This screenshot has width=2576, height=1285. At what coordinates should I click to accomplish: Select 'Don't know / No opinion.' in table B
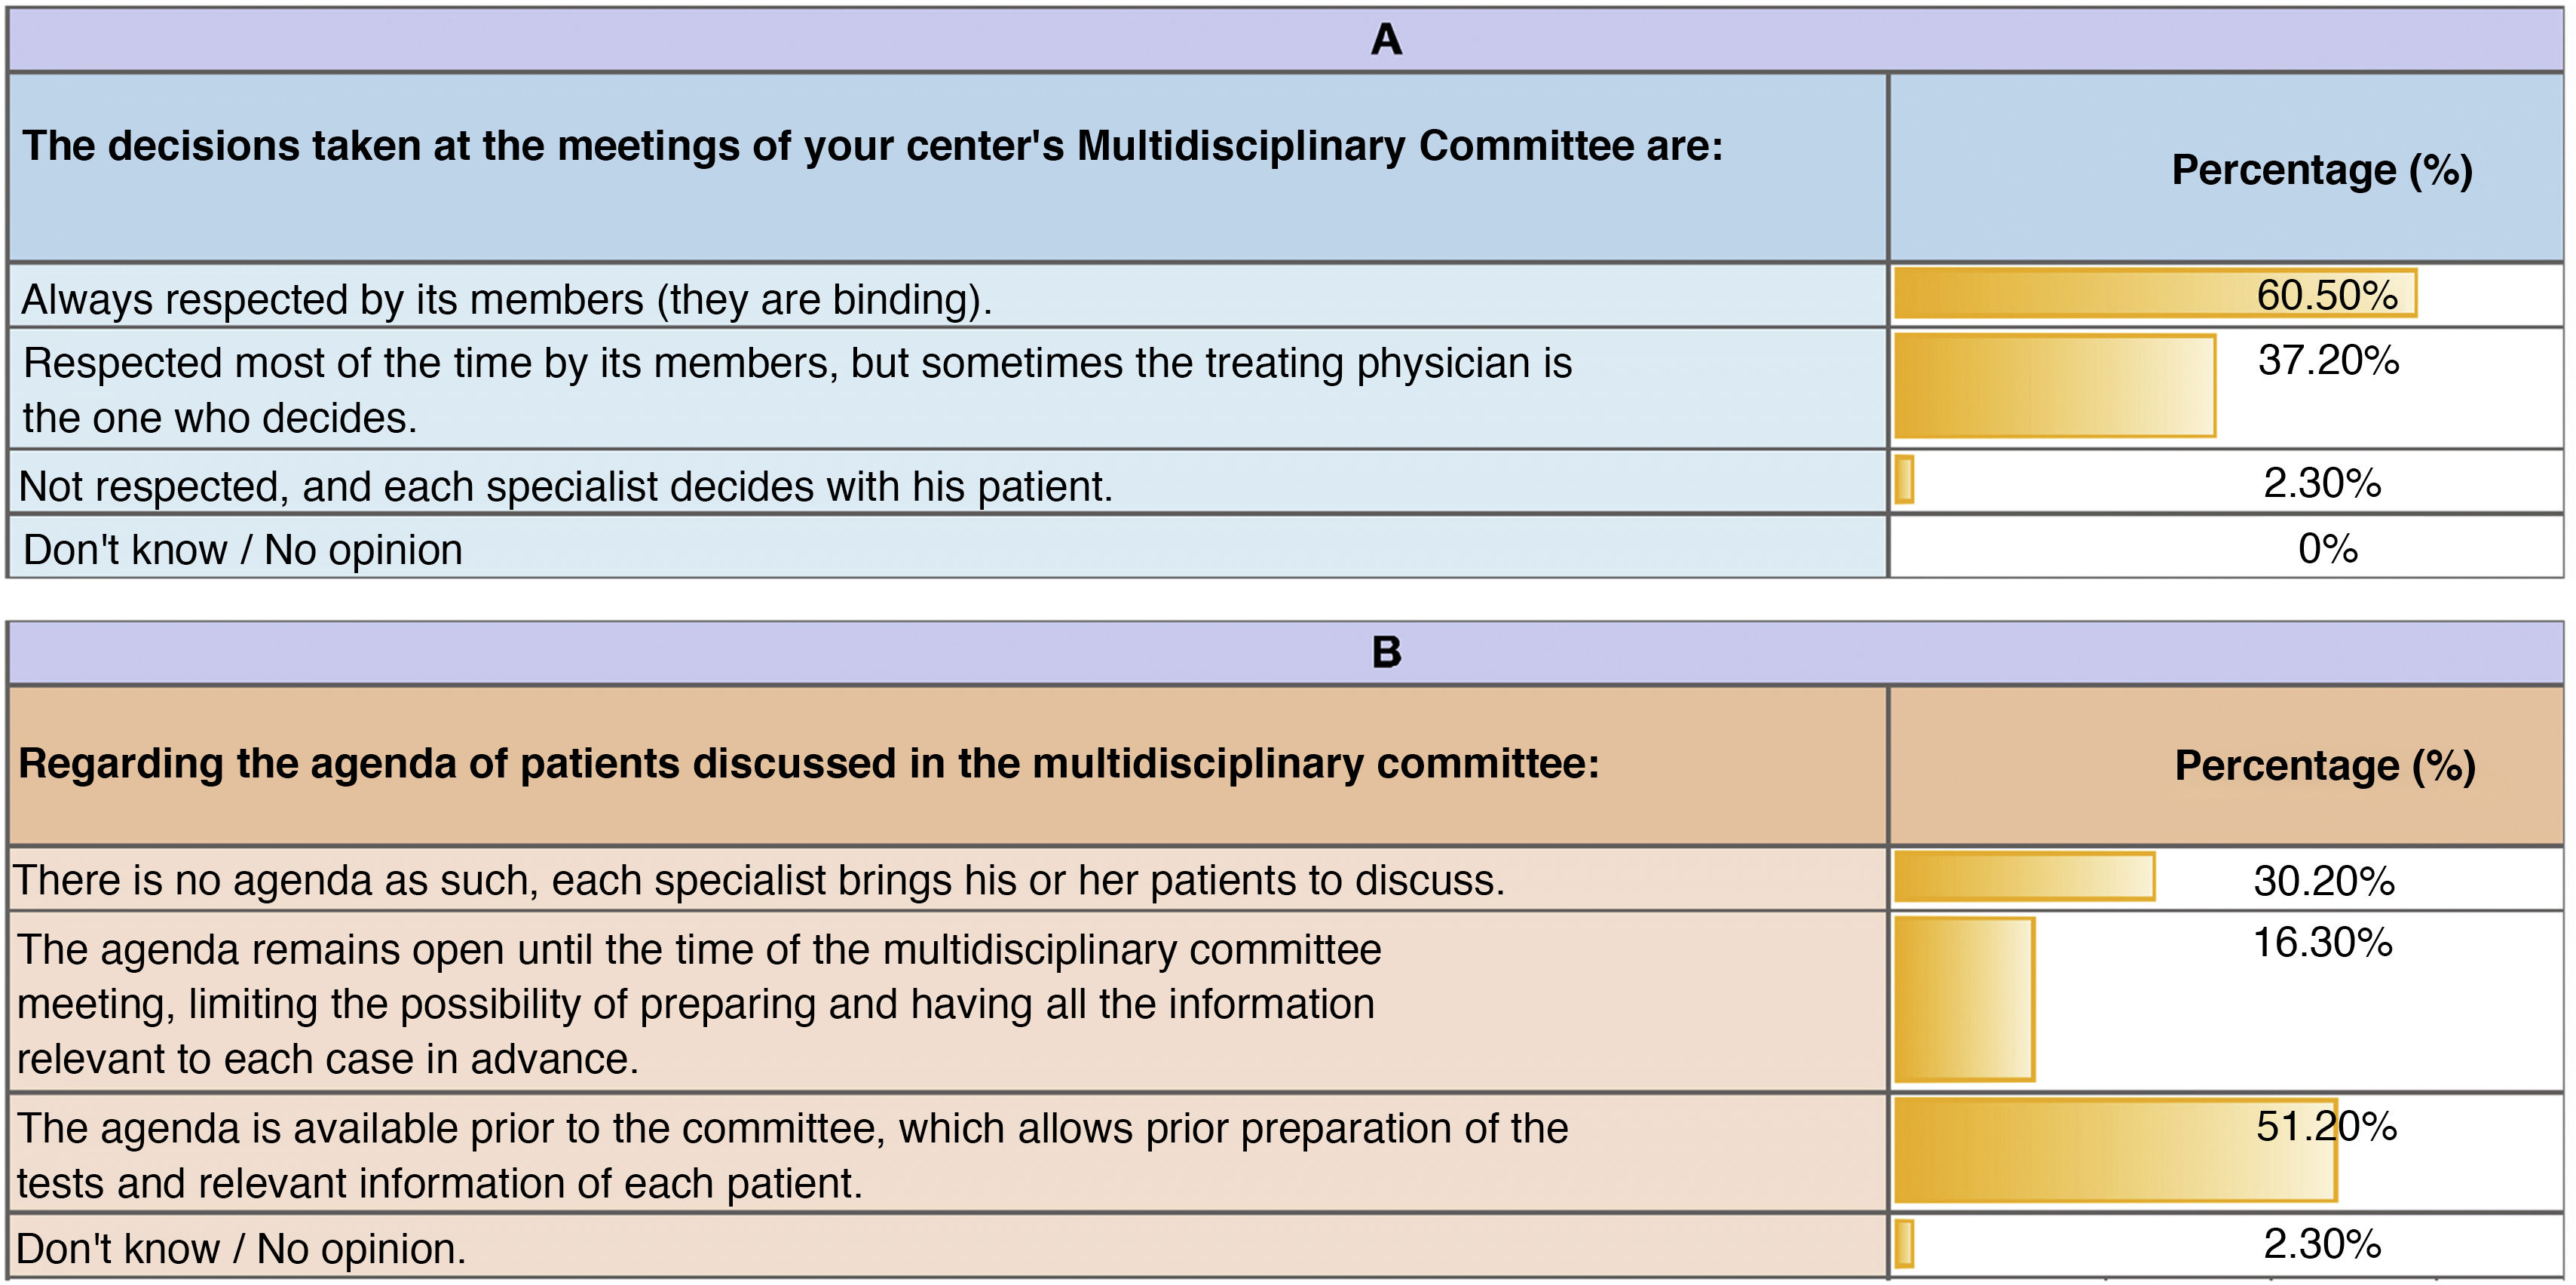[241, 1249]
